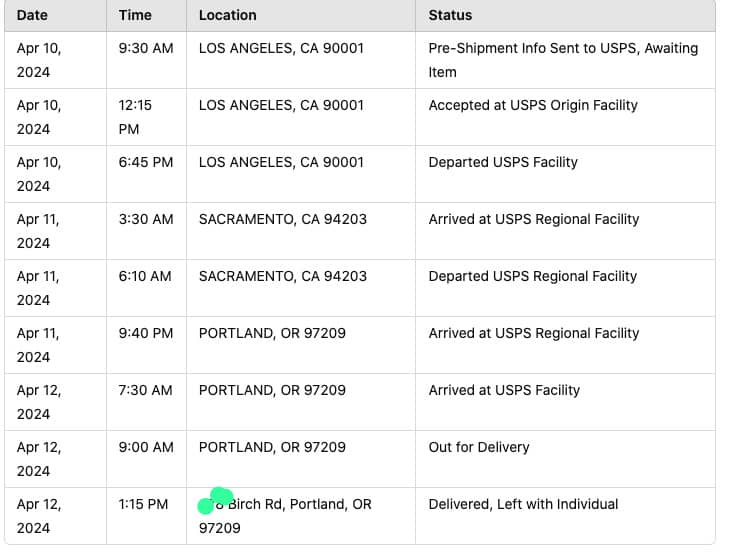Click the 9:00 AM time cell
Viewport: 729px width, 552px height.
coord(145,447)
